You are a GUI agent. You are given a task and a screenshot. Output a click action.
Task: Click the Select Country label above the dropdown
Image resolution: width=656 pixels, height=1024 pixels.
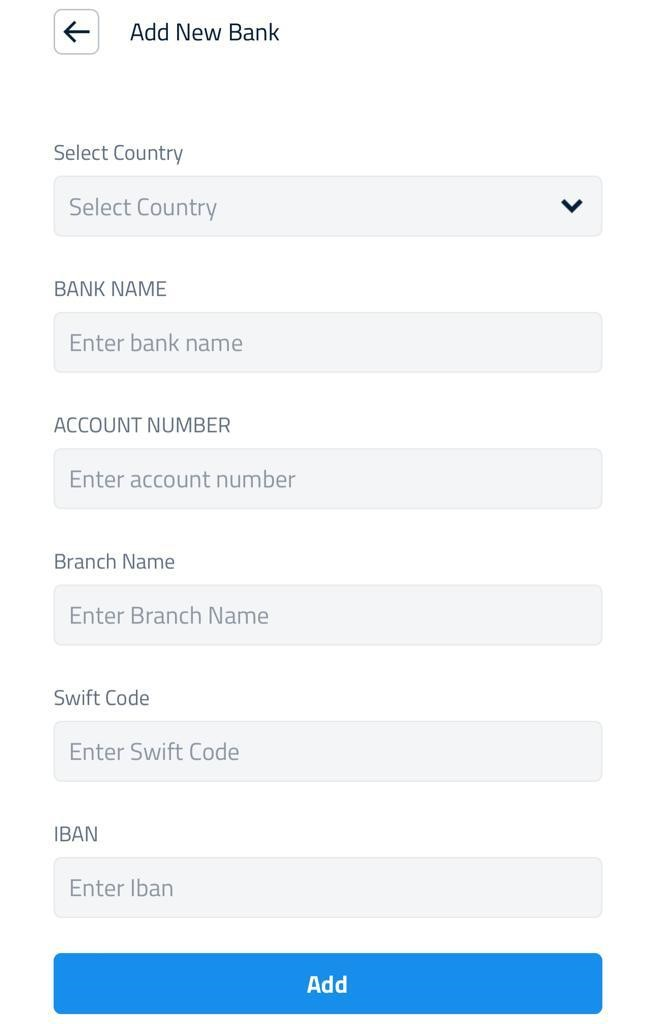tap(118, 153)
